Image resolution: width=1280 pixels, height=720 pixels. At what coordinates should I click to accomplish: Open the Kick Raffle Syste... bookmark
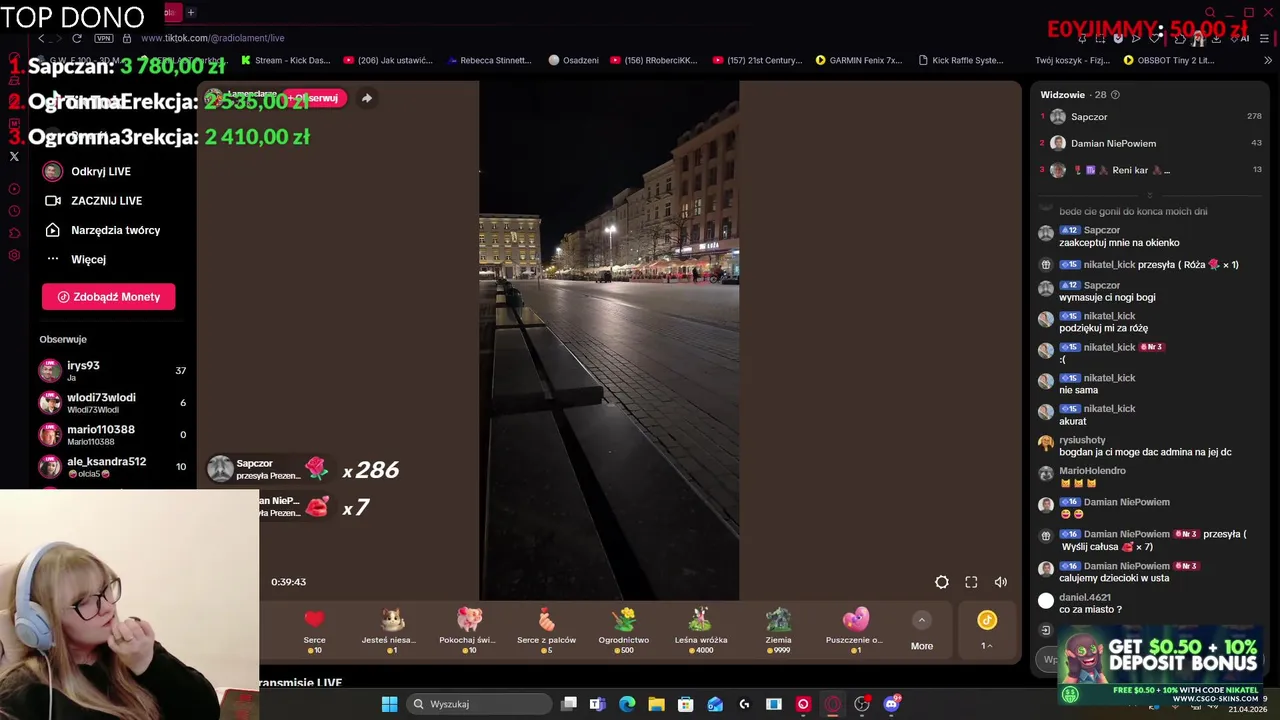coord(960,60)
